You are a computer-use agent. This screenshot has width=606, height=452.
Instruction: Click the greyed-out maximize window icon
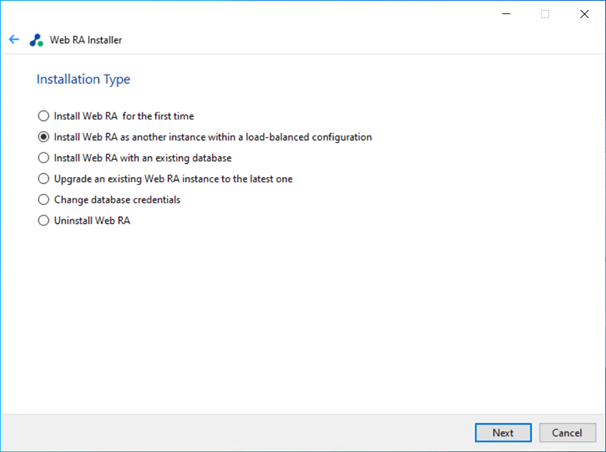pos(545,14)
